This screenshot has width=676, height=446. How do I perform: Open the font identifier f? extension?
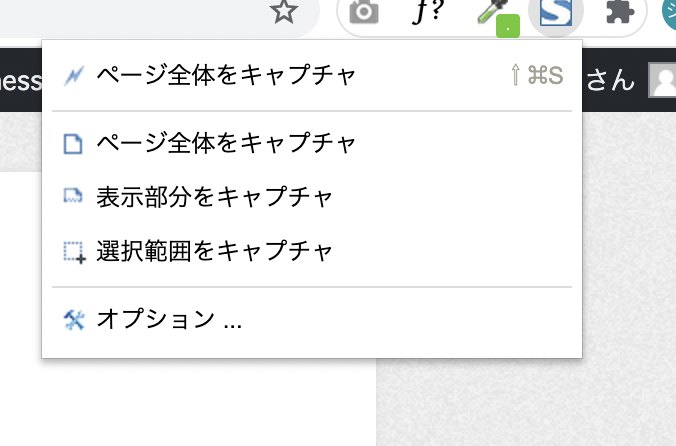(427, 12)
